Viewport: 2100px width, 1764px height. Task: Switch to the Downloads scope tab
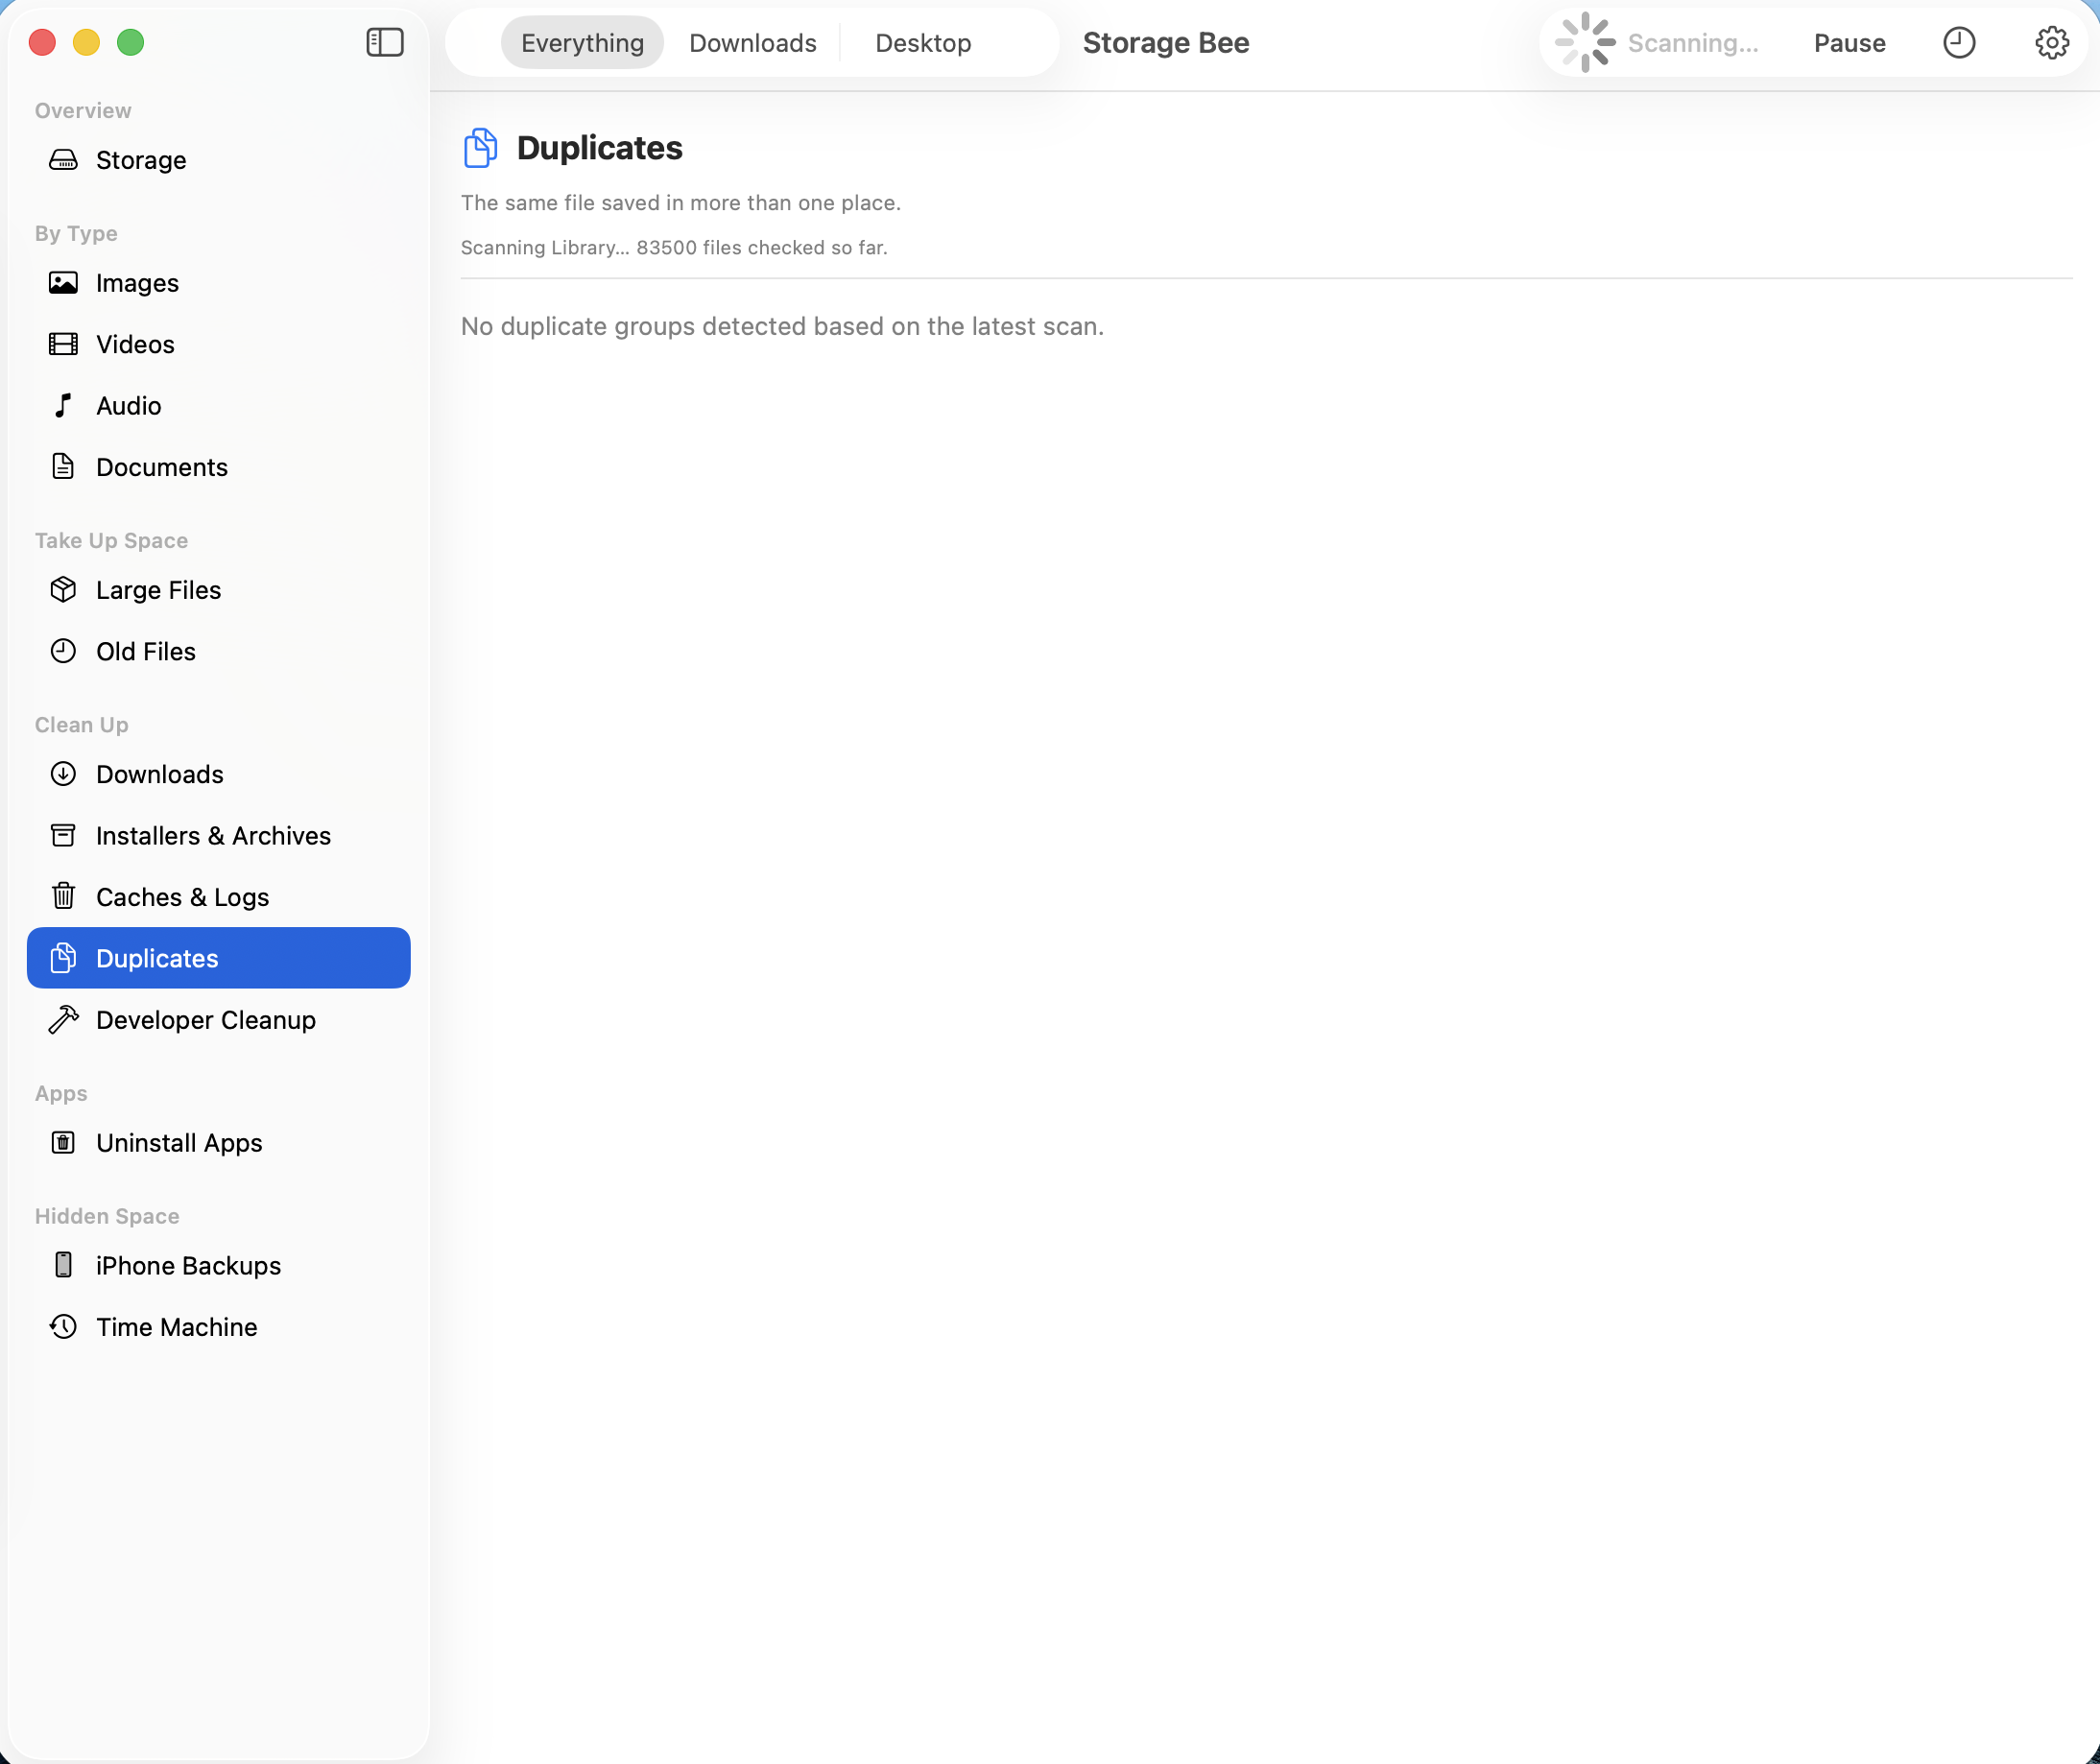(x=753, y=43)
